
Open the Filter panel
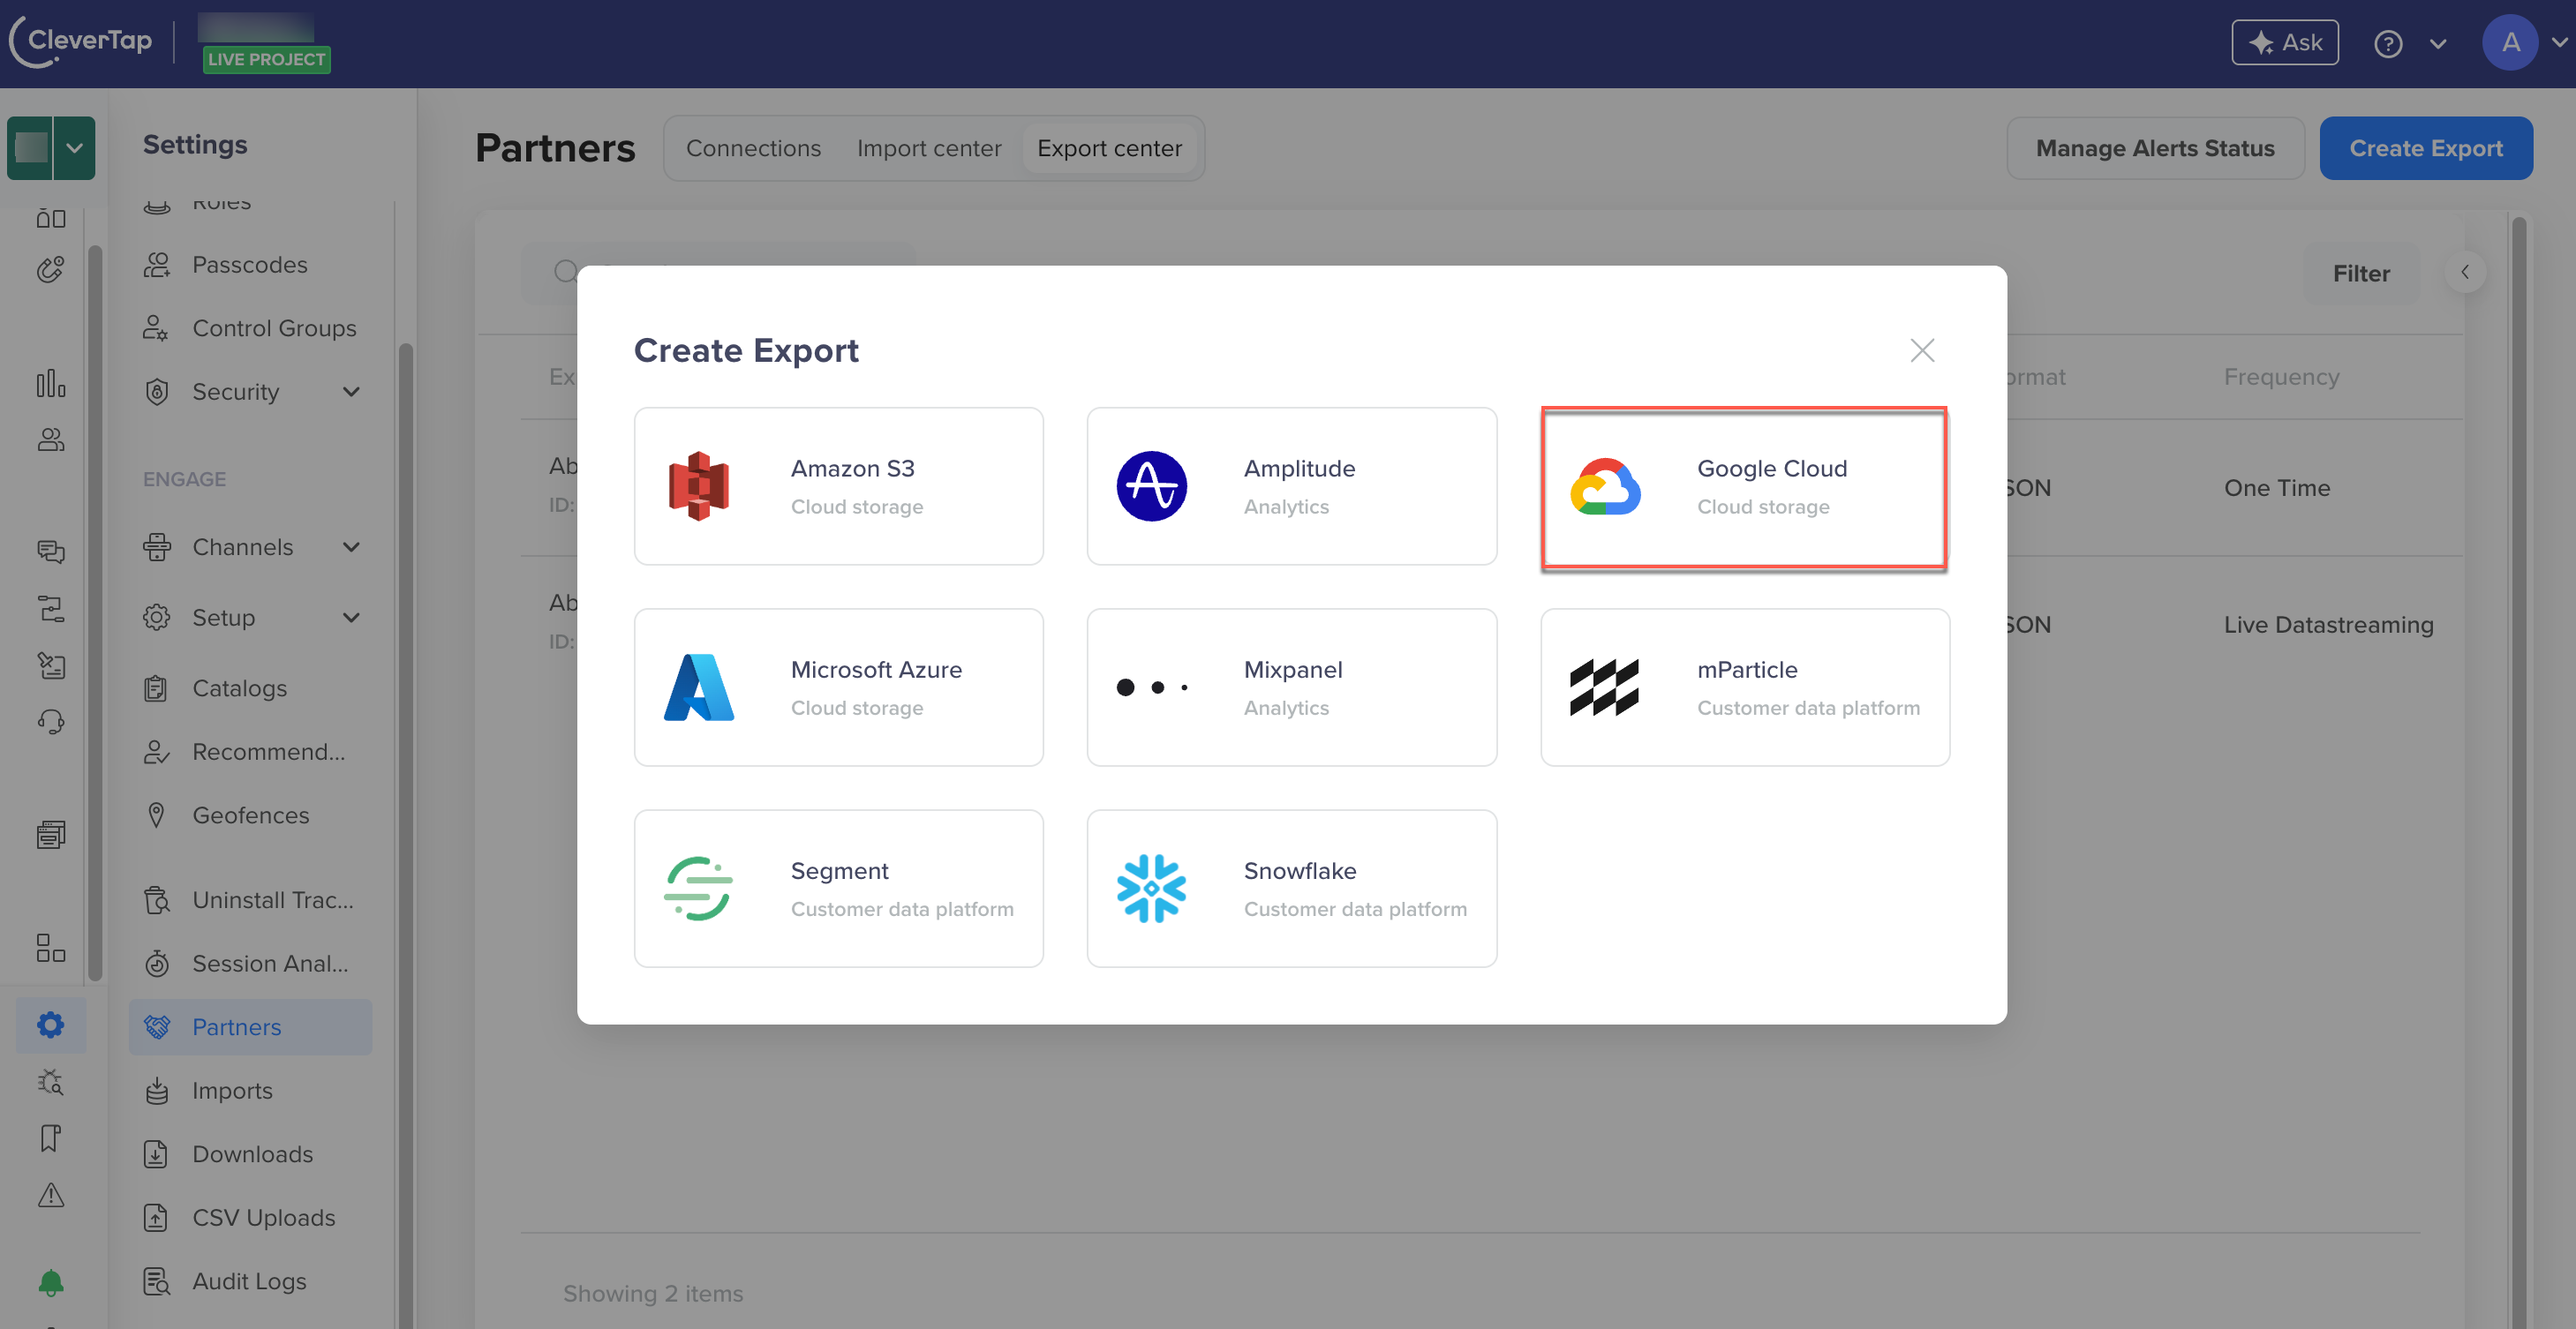click(2360, 273)
